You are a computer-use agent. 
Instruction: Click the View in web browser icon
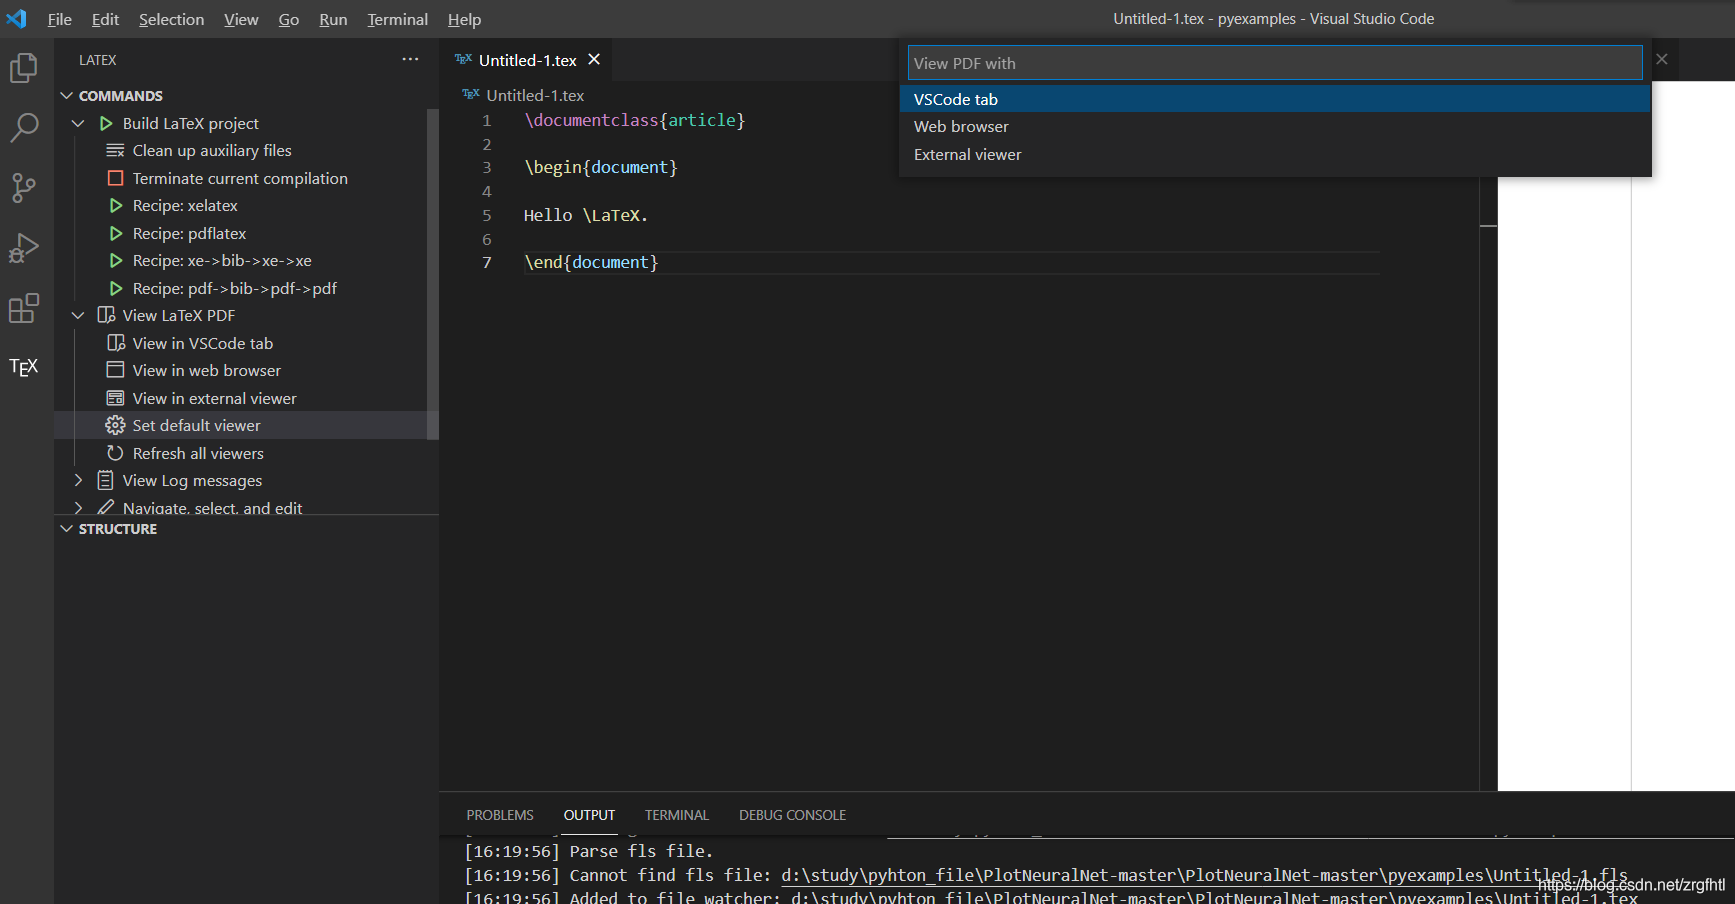point(116,370)
